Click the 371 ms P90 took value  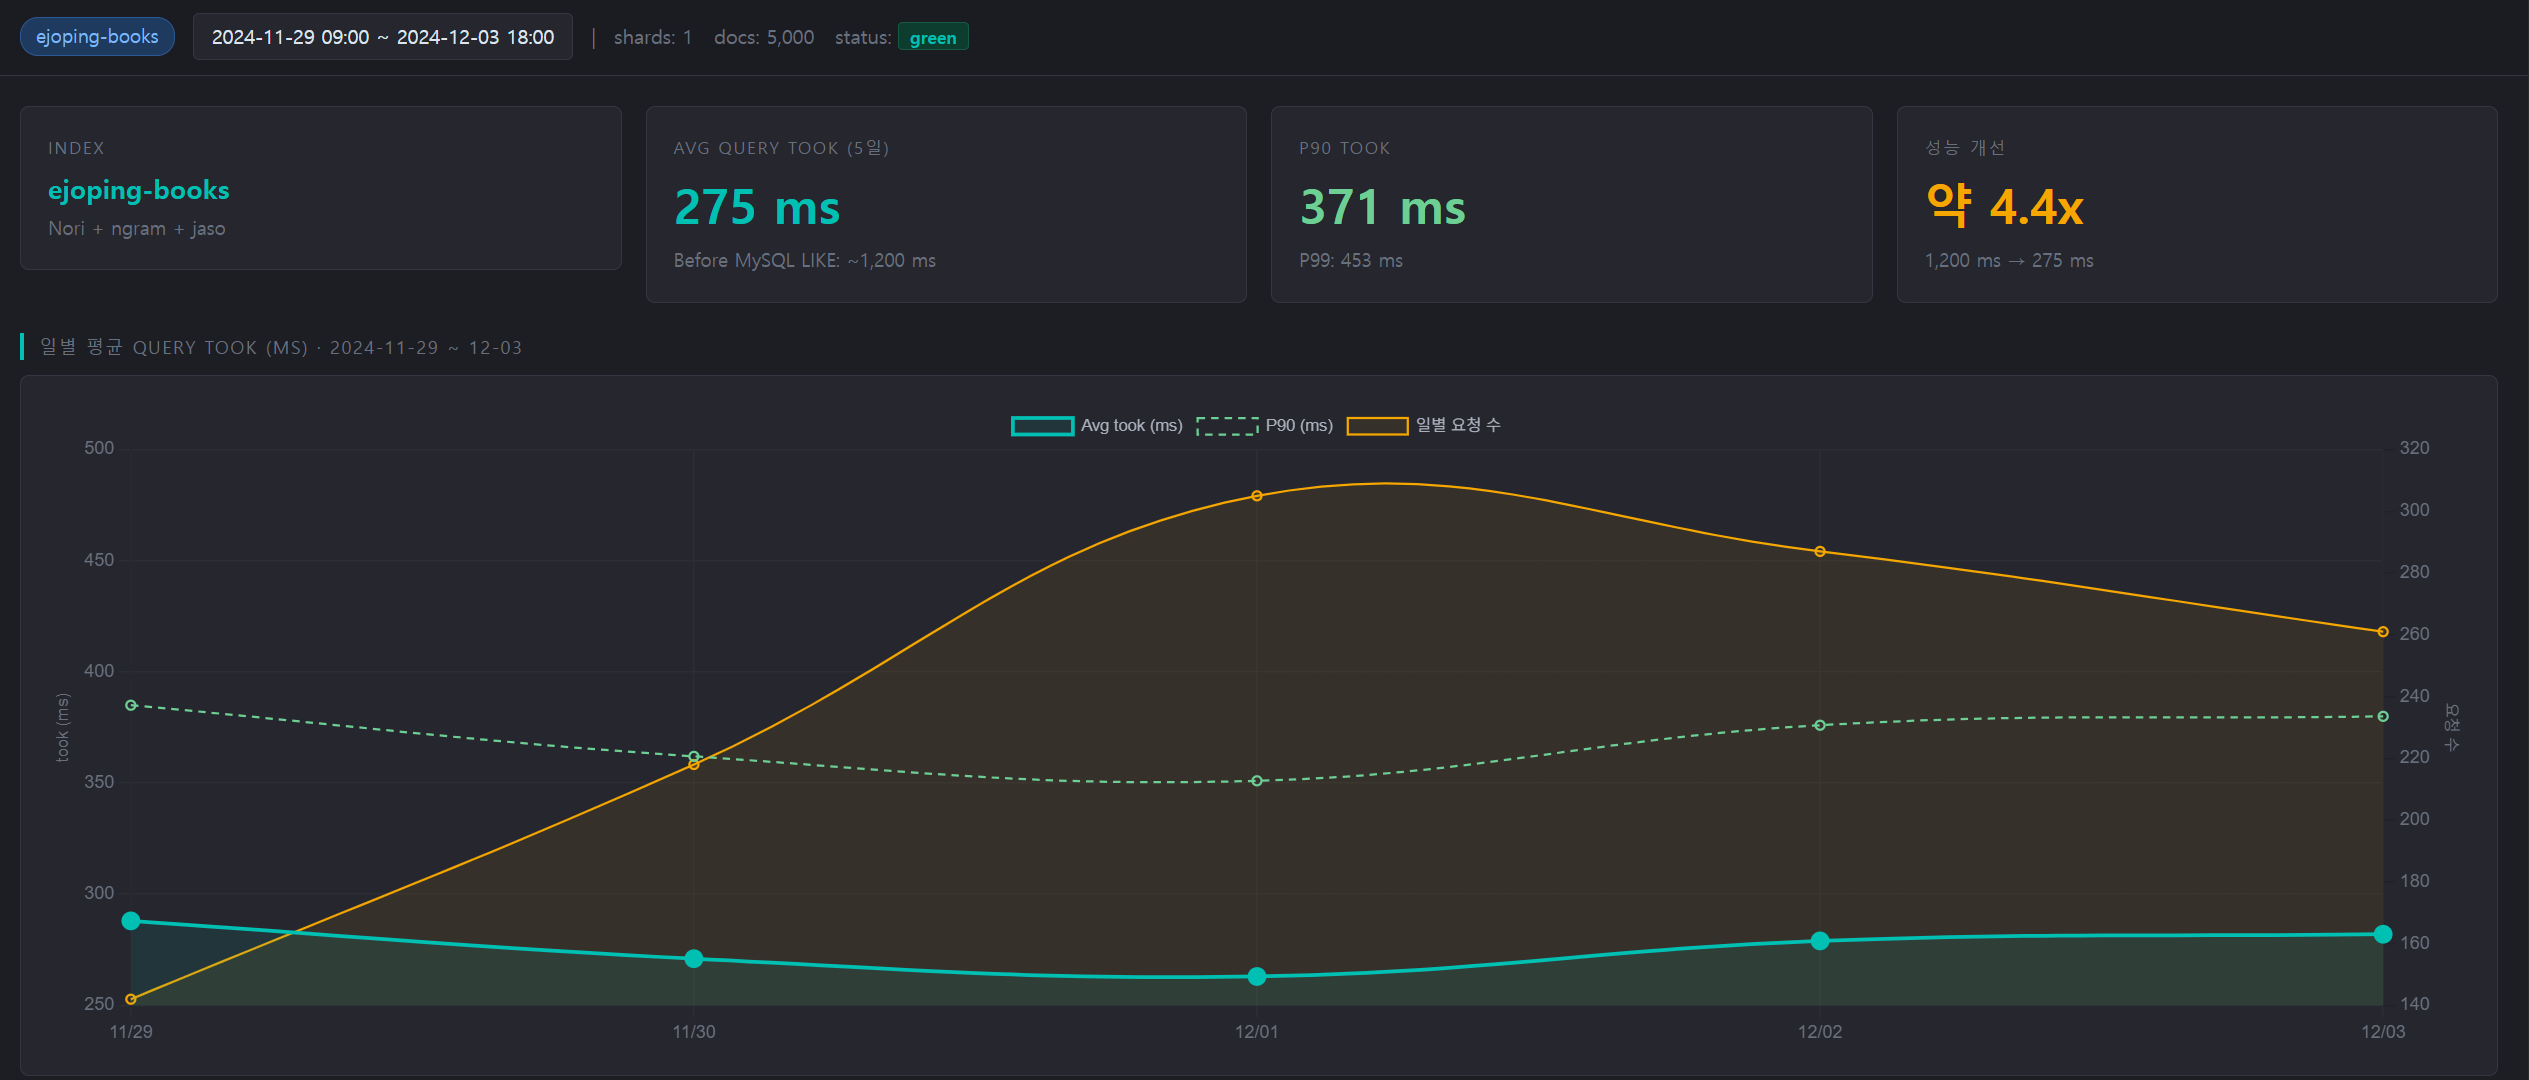[1383, 208]
